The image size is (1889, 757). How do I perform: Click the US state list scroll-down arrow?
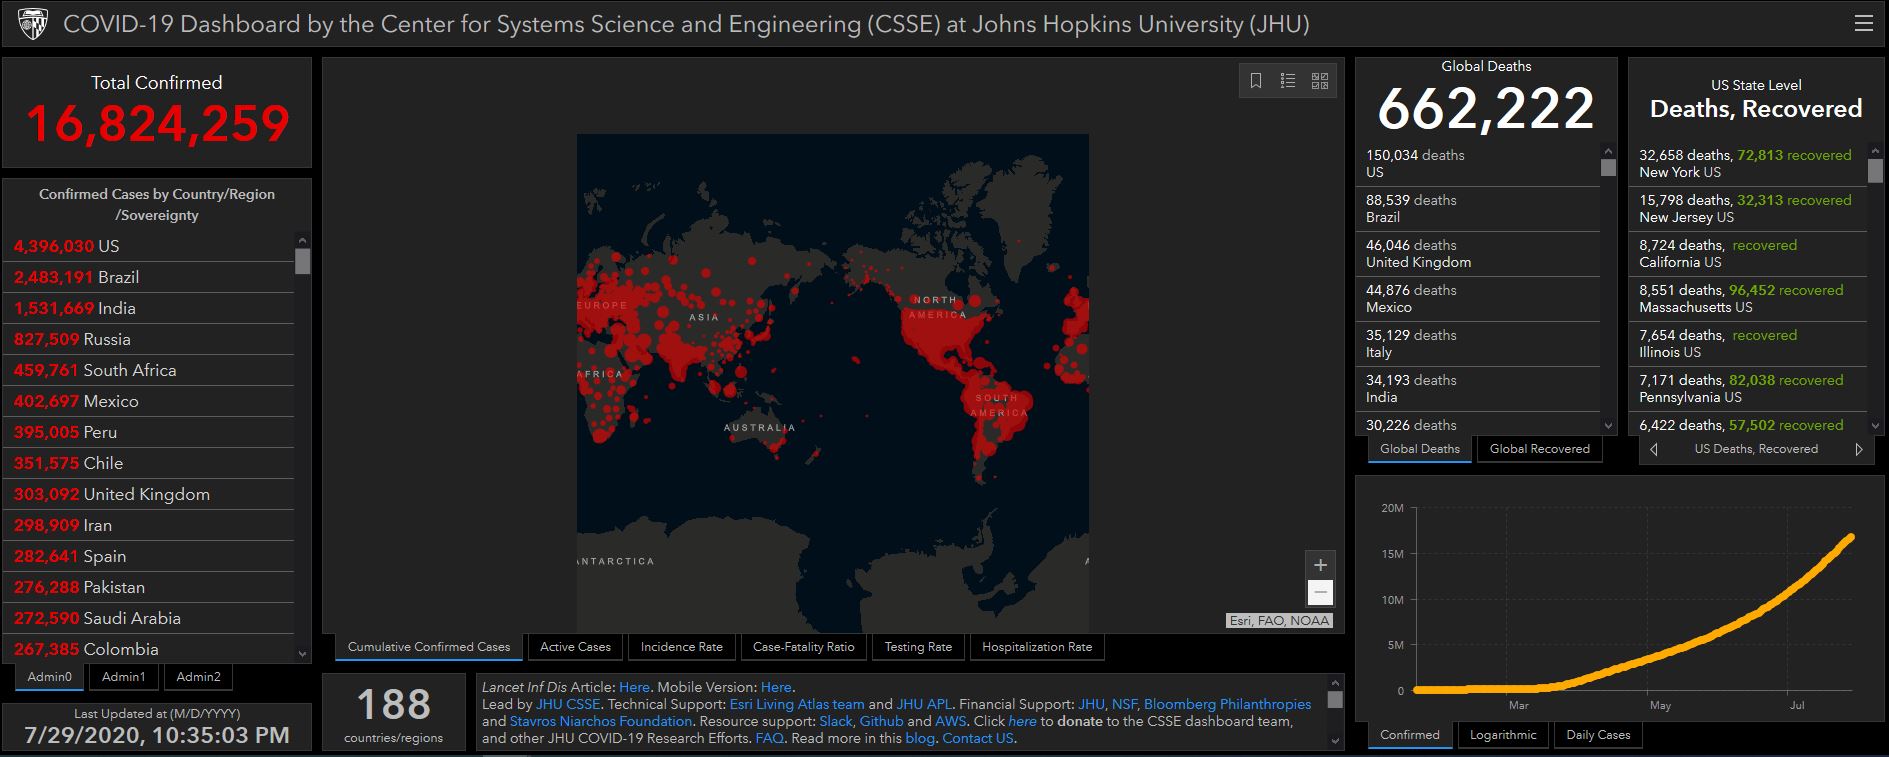(1876, 426)
